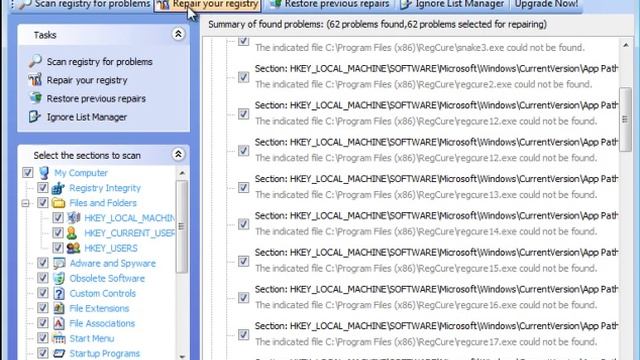The height and width of the screenshot is (360, 640).
Task: Click the HKEY_LOCAL_MACHINE icon in tree
Action: 73,218
